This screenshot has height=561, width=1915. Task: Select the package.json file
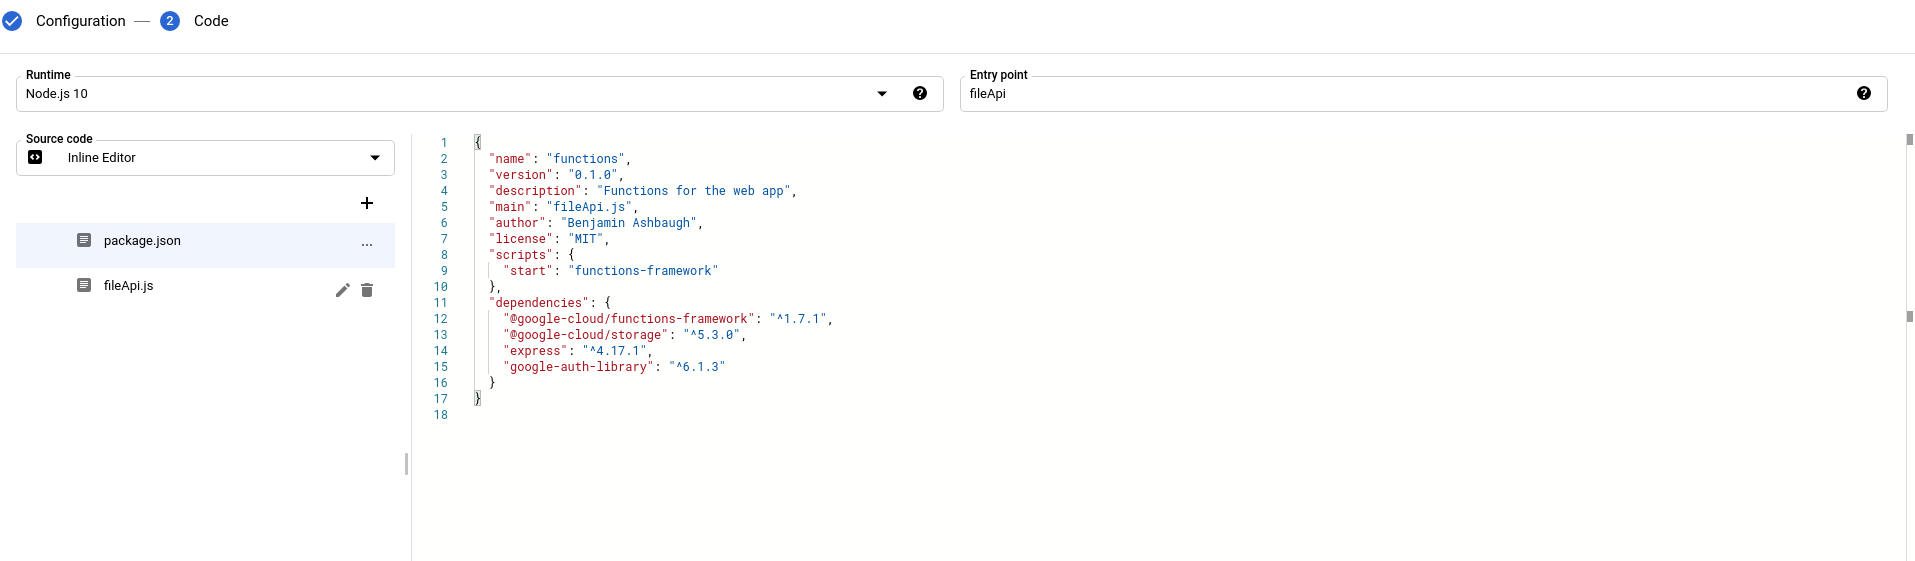click(x=142, y=241)
